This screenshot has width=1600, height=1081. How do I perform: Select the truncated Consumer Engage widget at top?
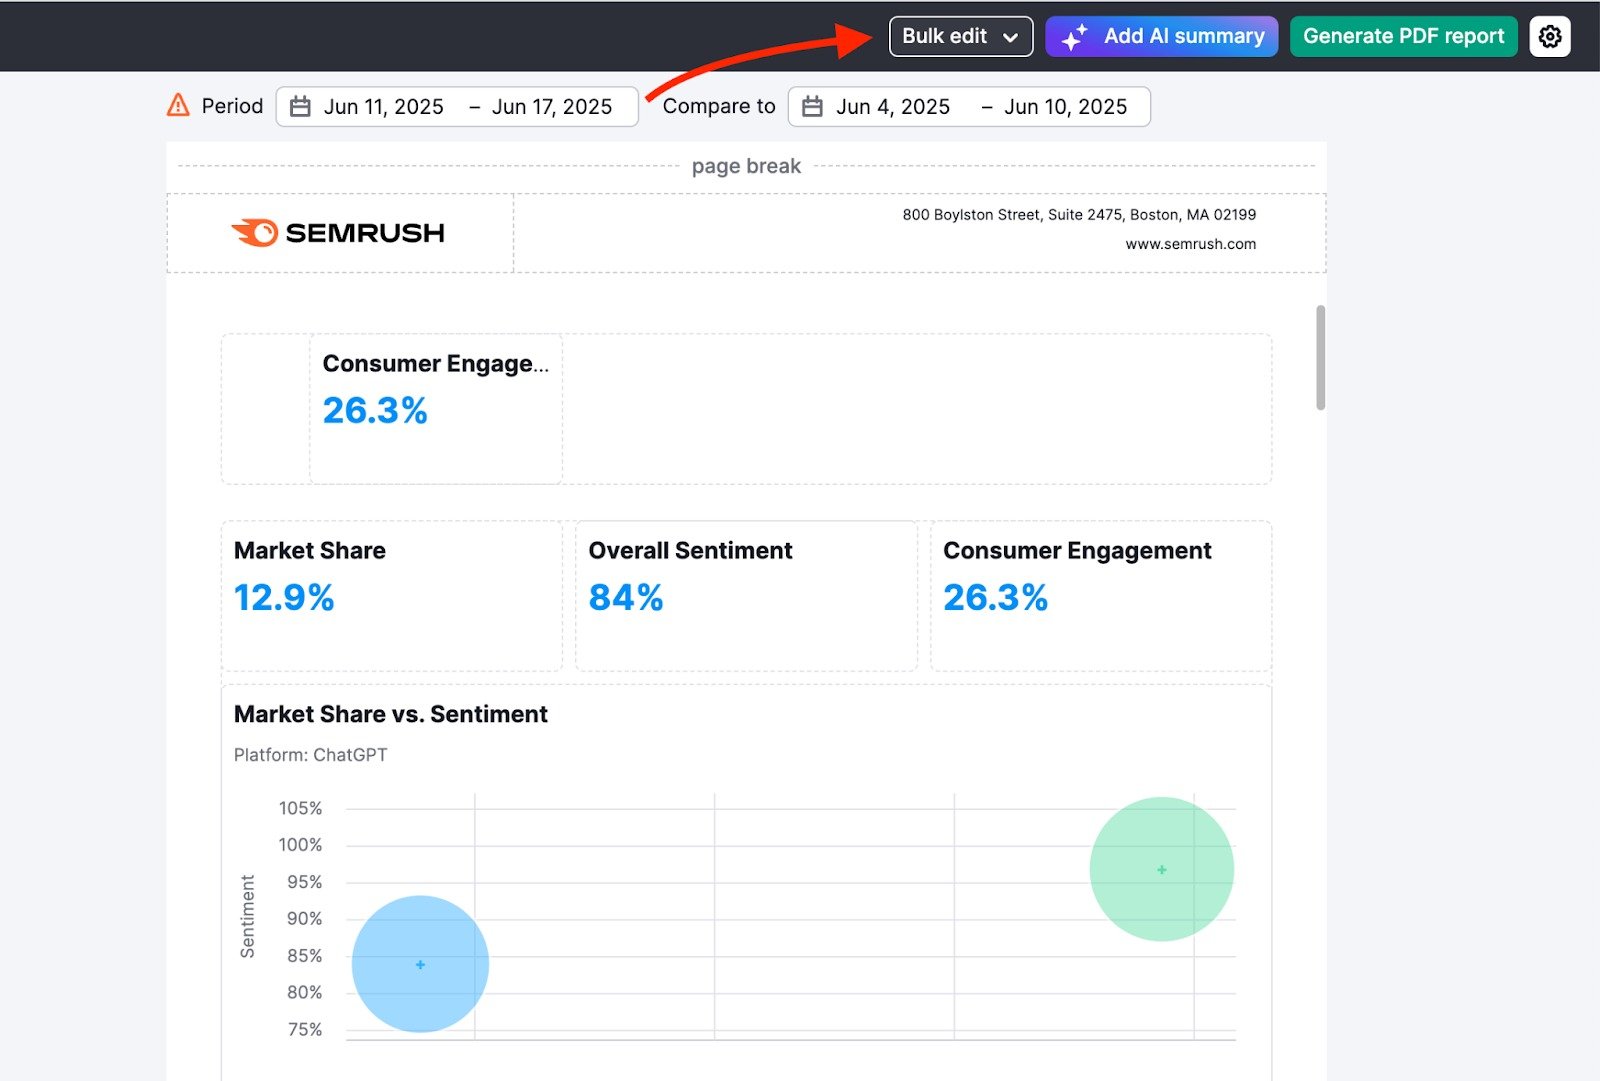[436, 409]
